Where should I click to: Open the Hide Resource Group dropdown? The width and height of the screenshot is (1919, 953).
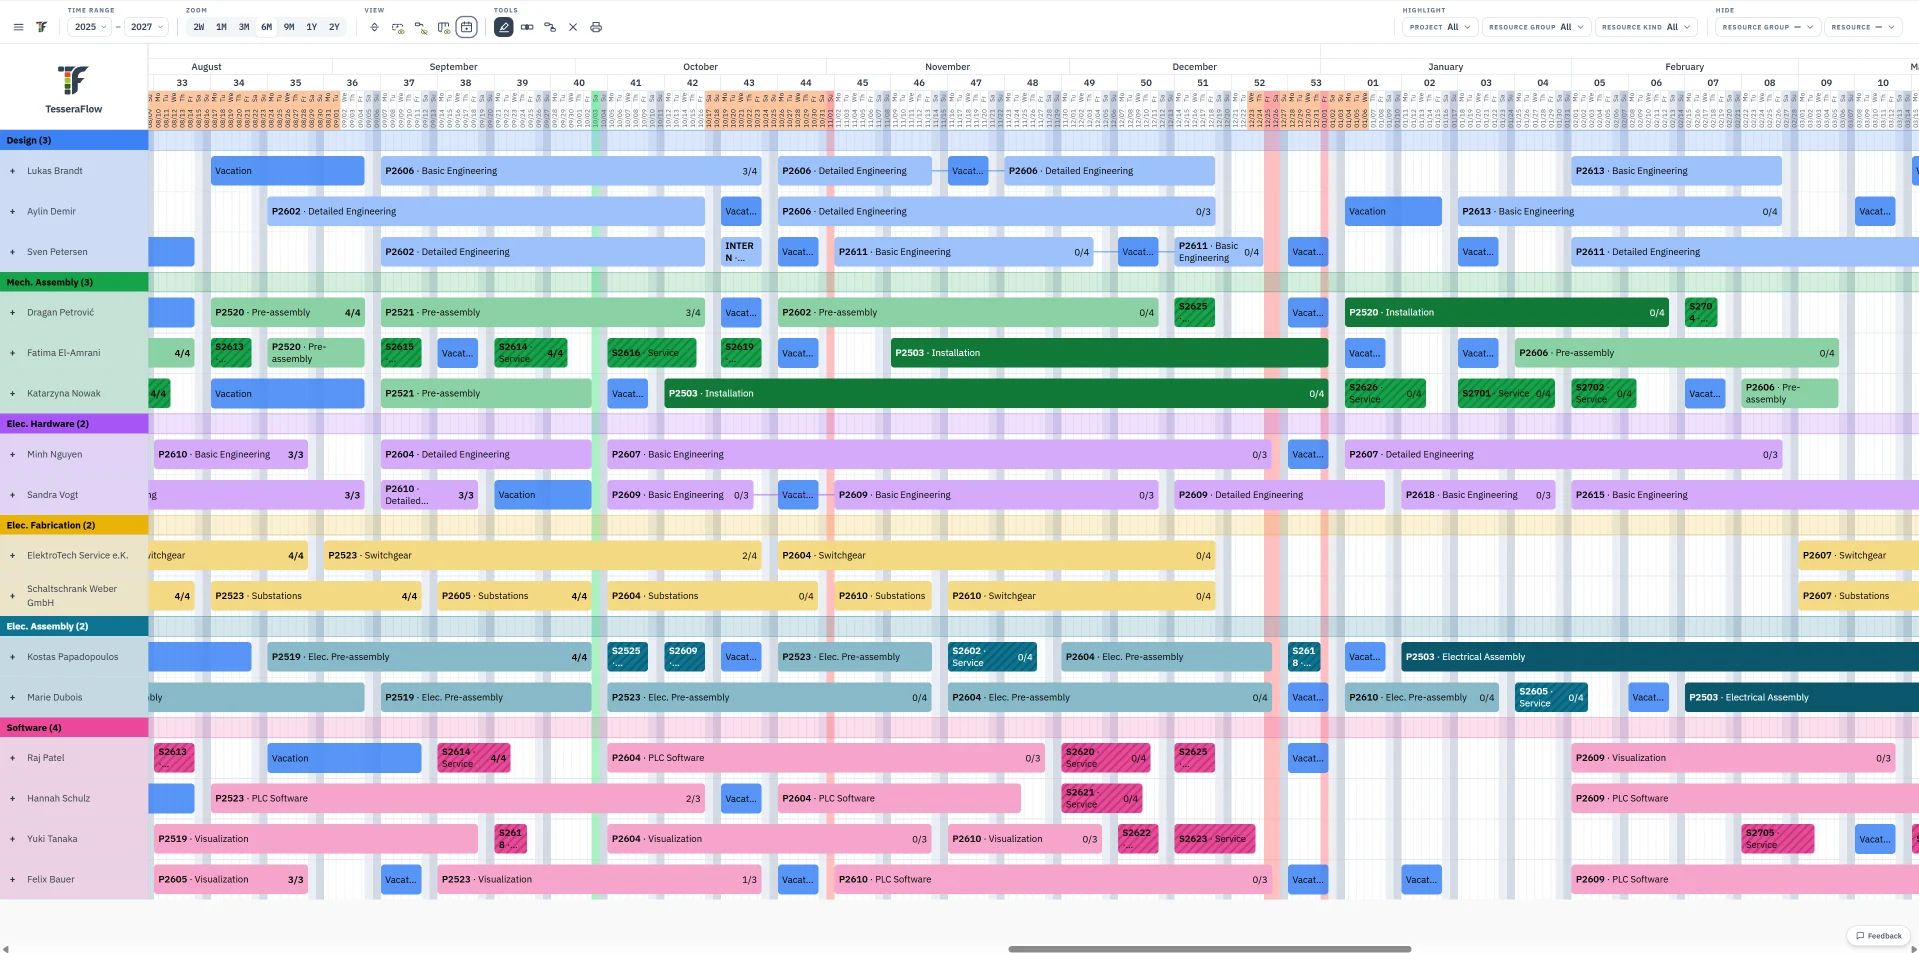tap(1768, 27)
